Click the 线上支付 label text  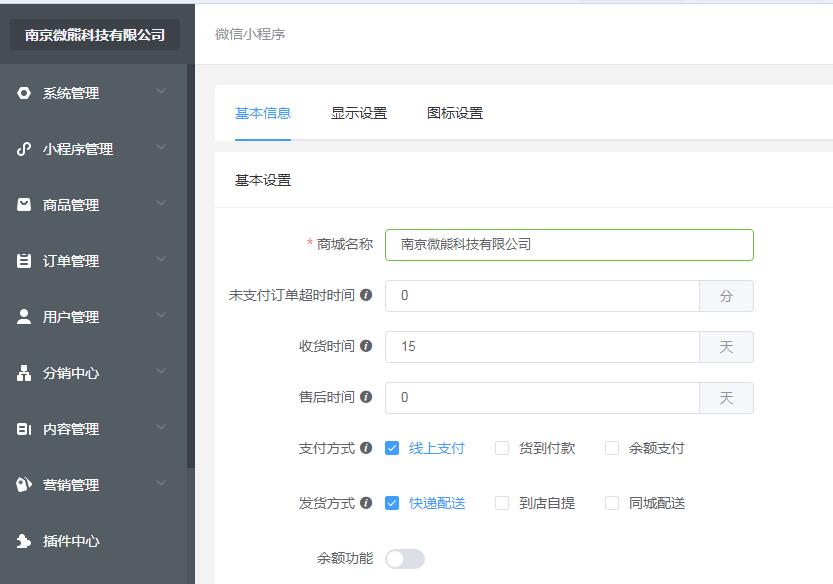pos(437,448)
